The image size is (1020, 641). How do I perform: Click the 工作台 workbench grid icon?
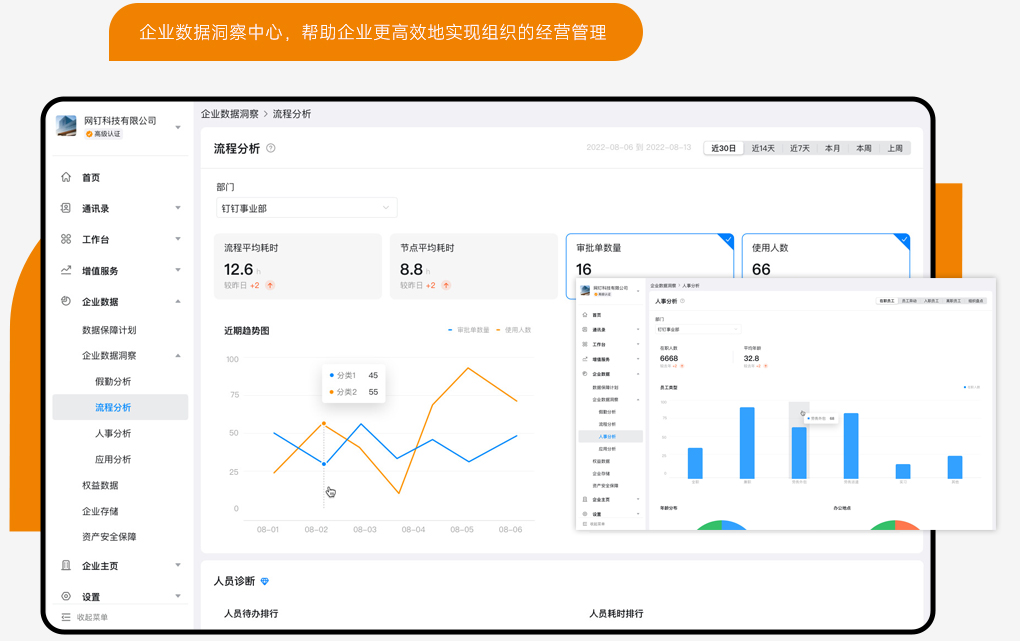tap(66, 239)
